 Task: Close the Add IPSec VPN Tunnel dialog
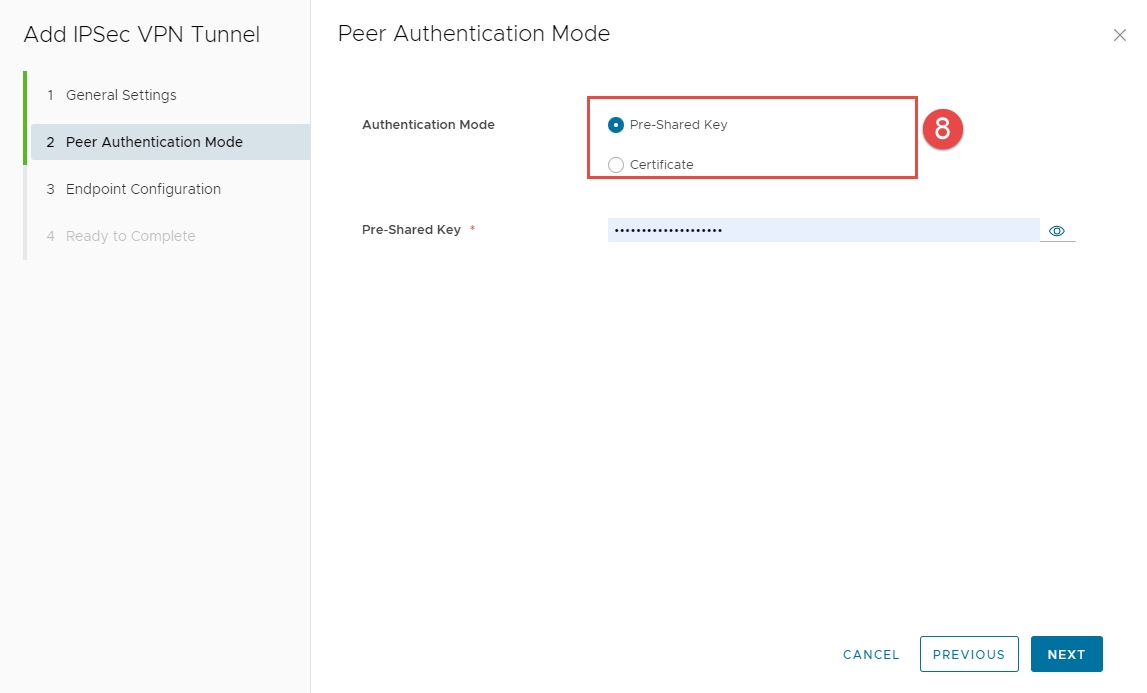click(x=1119, y=35)
